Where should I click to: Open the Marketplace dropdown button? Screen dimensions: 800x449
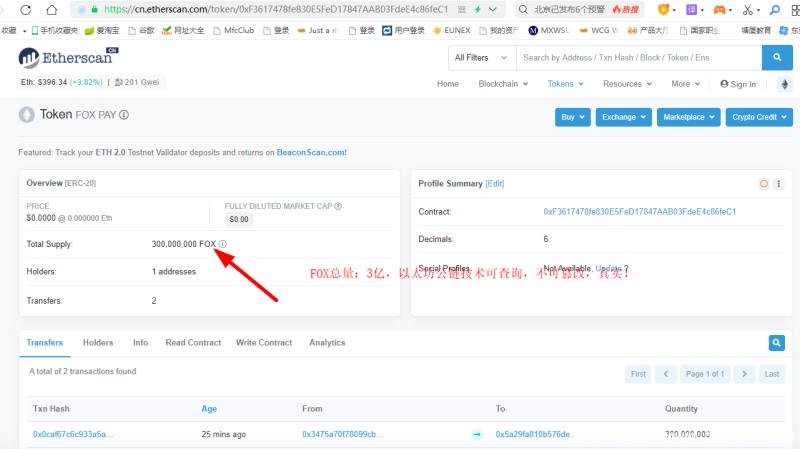point(689,117)
